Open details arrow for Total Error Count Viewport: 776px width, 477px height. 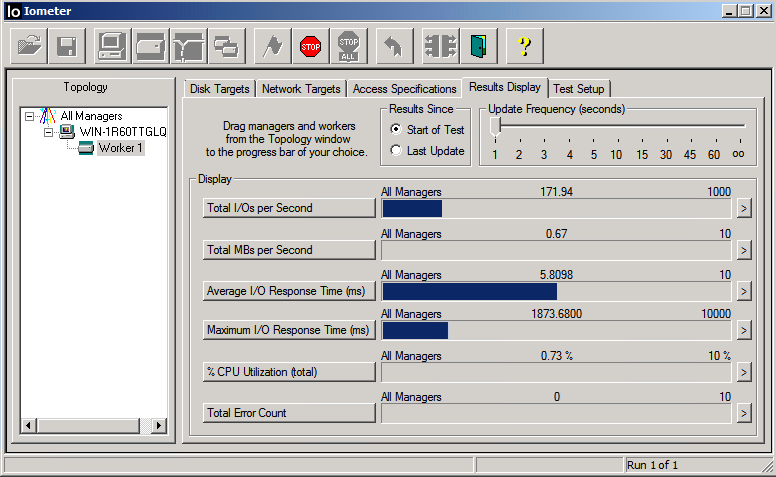743,413
